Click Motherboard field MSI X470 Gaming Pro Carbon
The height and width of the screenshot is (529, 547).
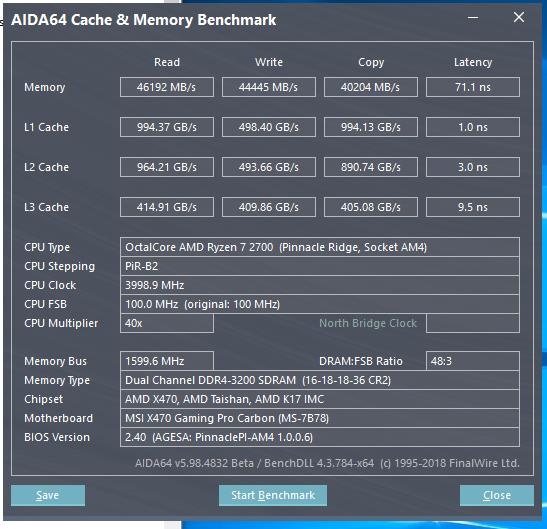(x=320, y=418)
